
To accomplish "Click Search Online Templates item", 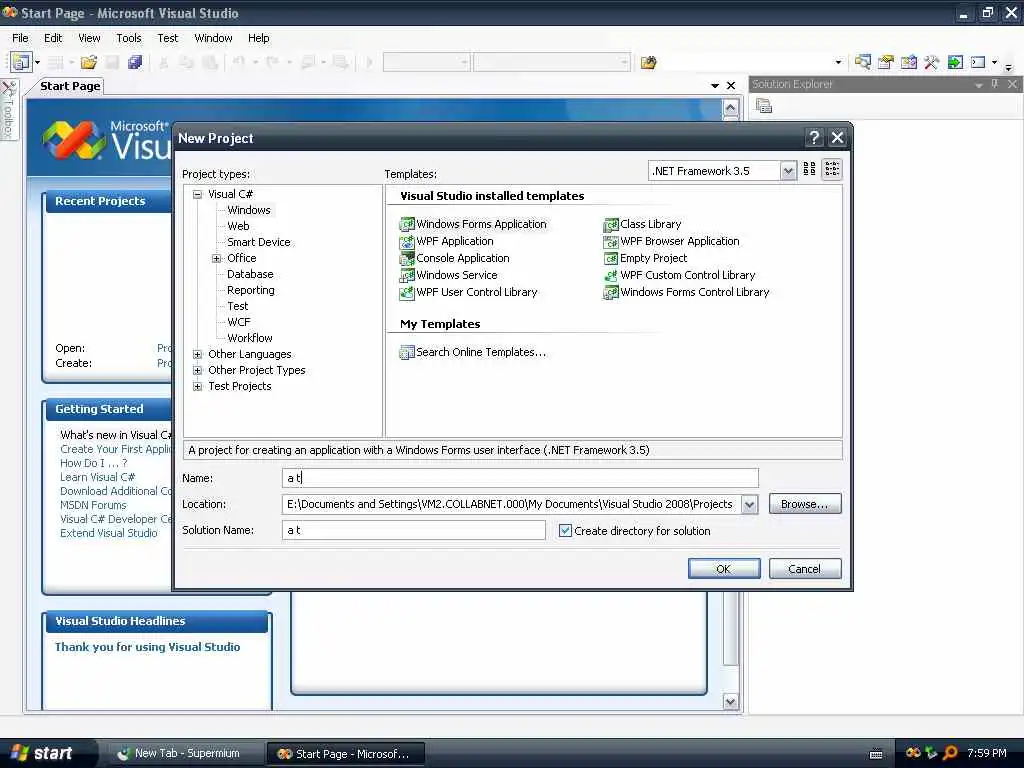I will pyautogui.click(x=473, y=352).
